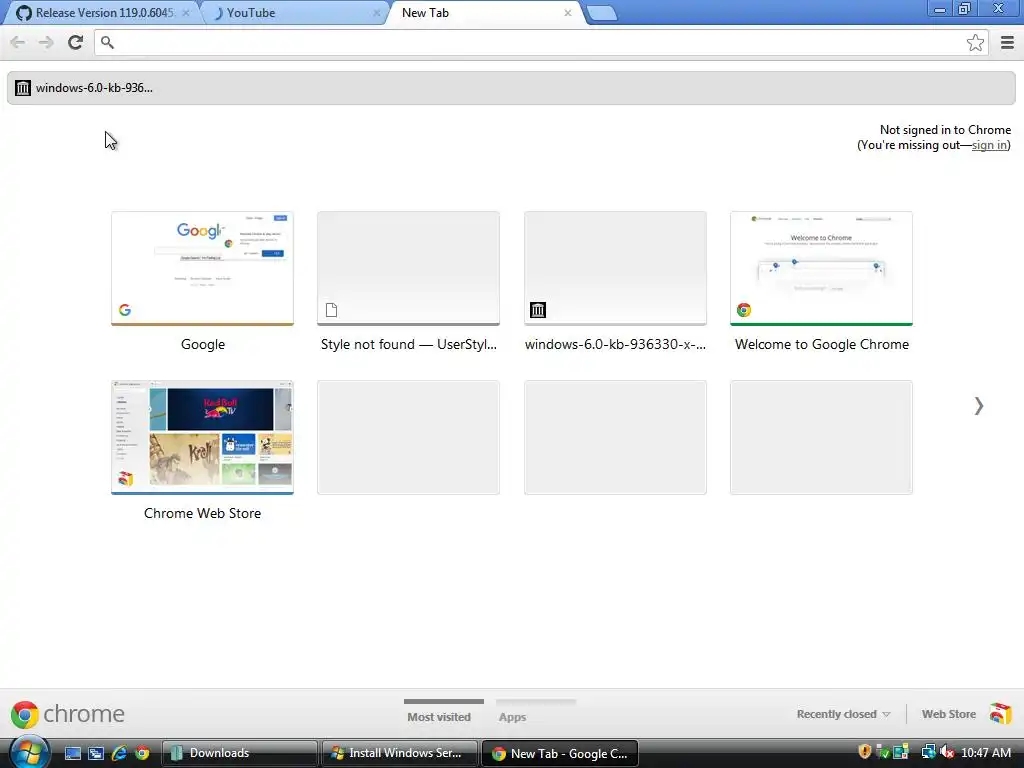Close the New Tab tab
The height and width of the screenshot is (768, 1024).
click(x=568, y=13)
